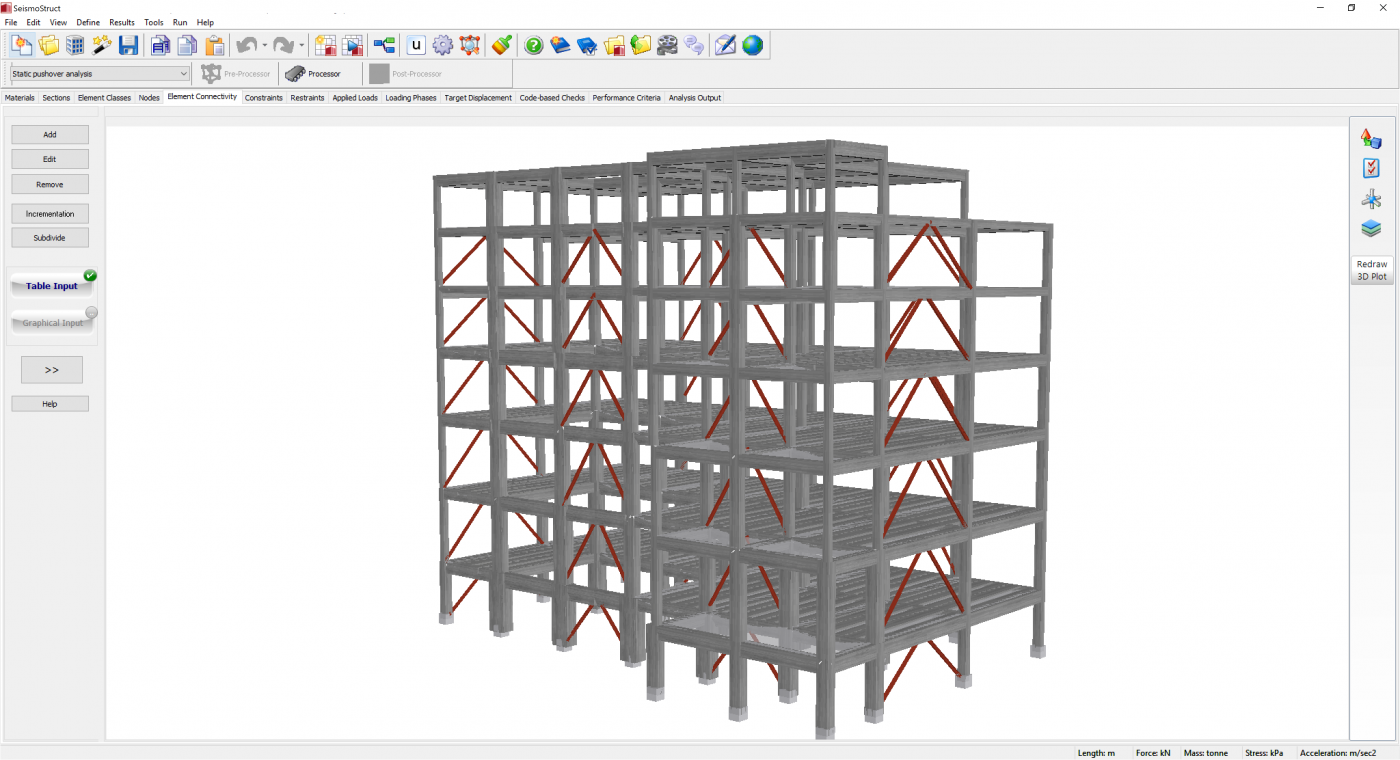Screen dimensions: 1400x760
Task: Click the Save project floppy disk icon
Action: tap(128, 45)
